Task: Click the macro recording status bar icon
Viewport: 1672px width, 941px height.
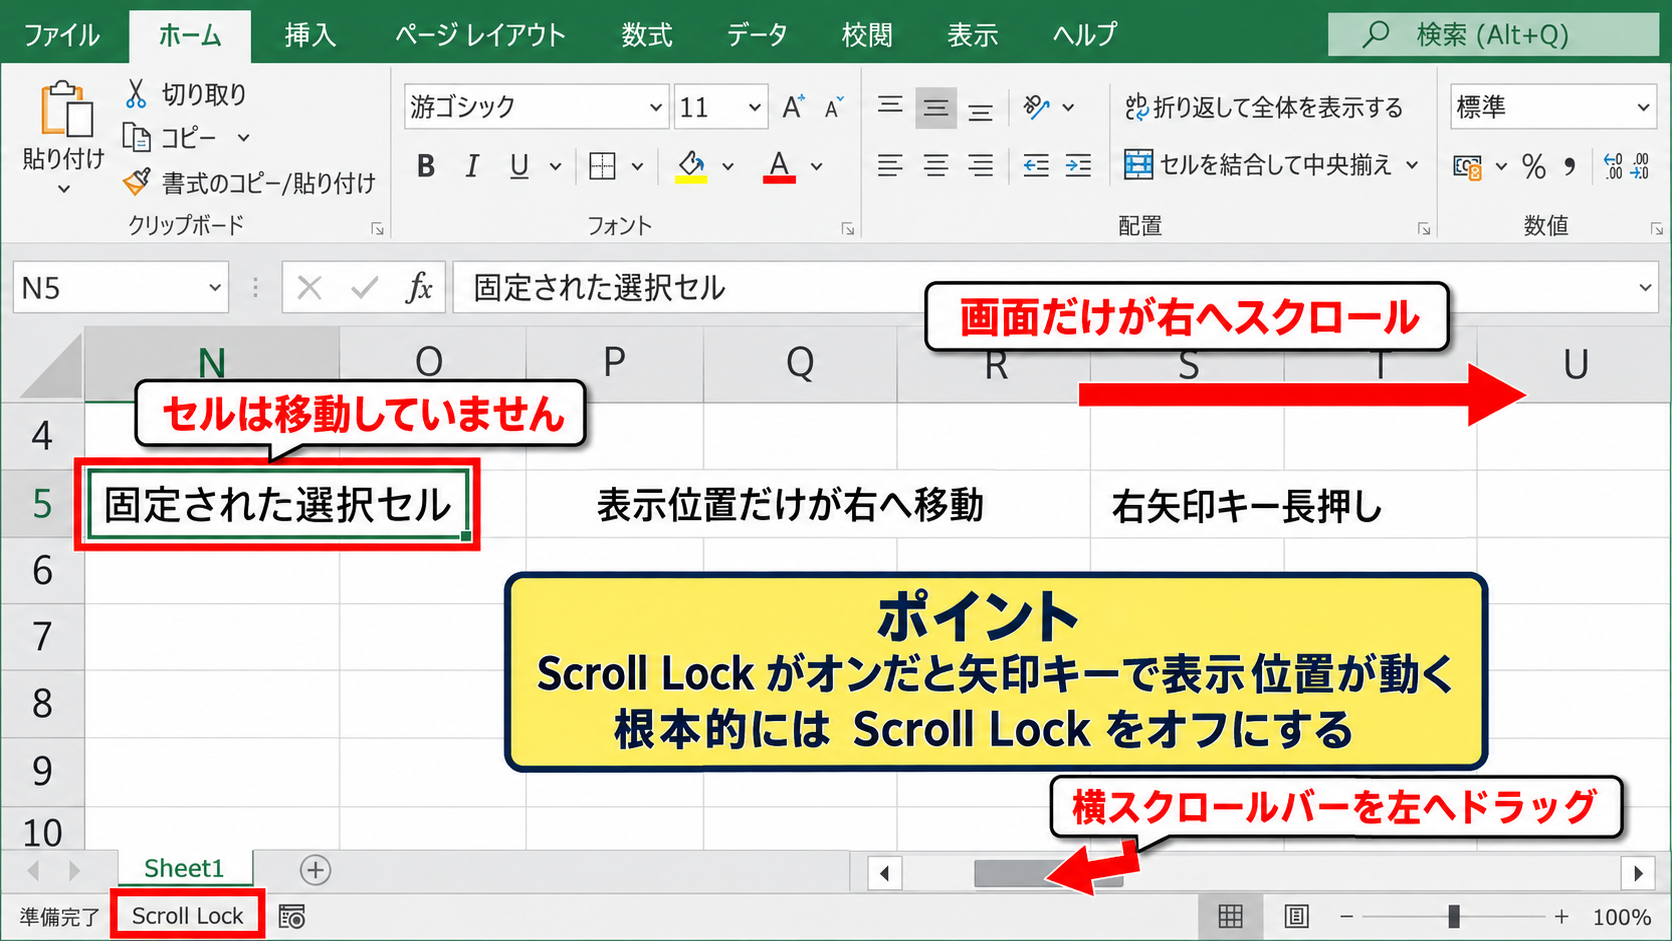Action: [291, 916]
